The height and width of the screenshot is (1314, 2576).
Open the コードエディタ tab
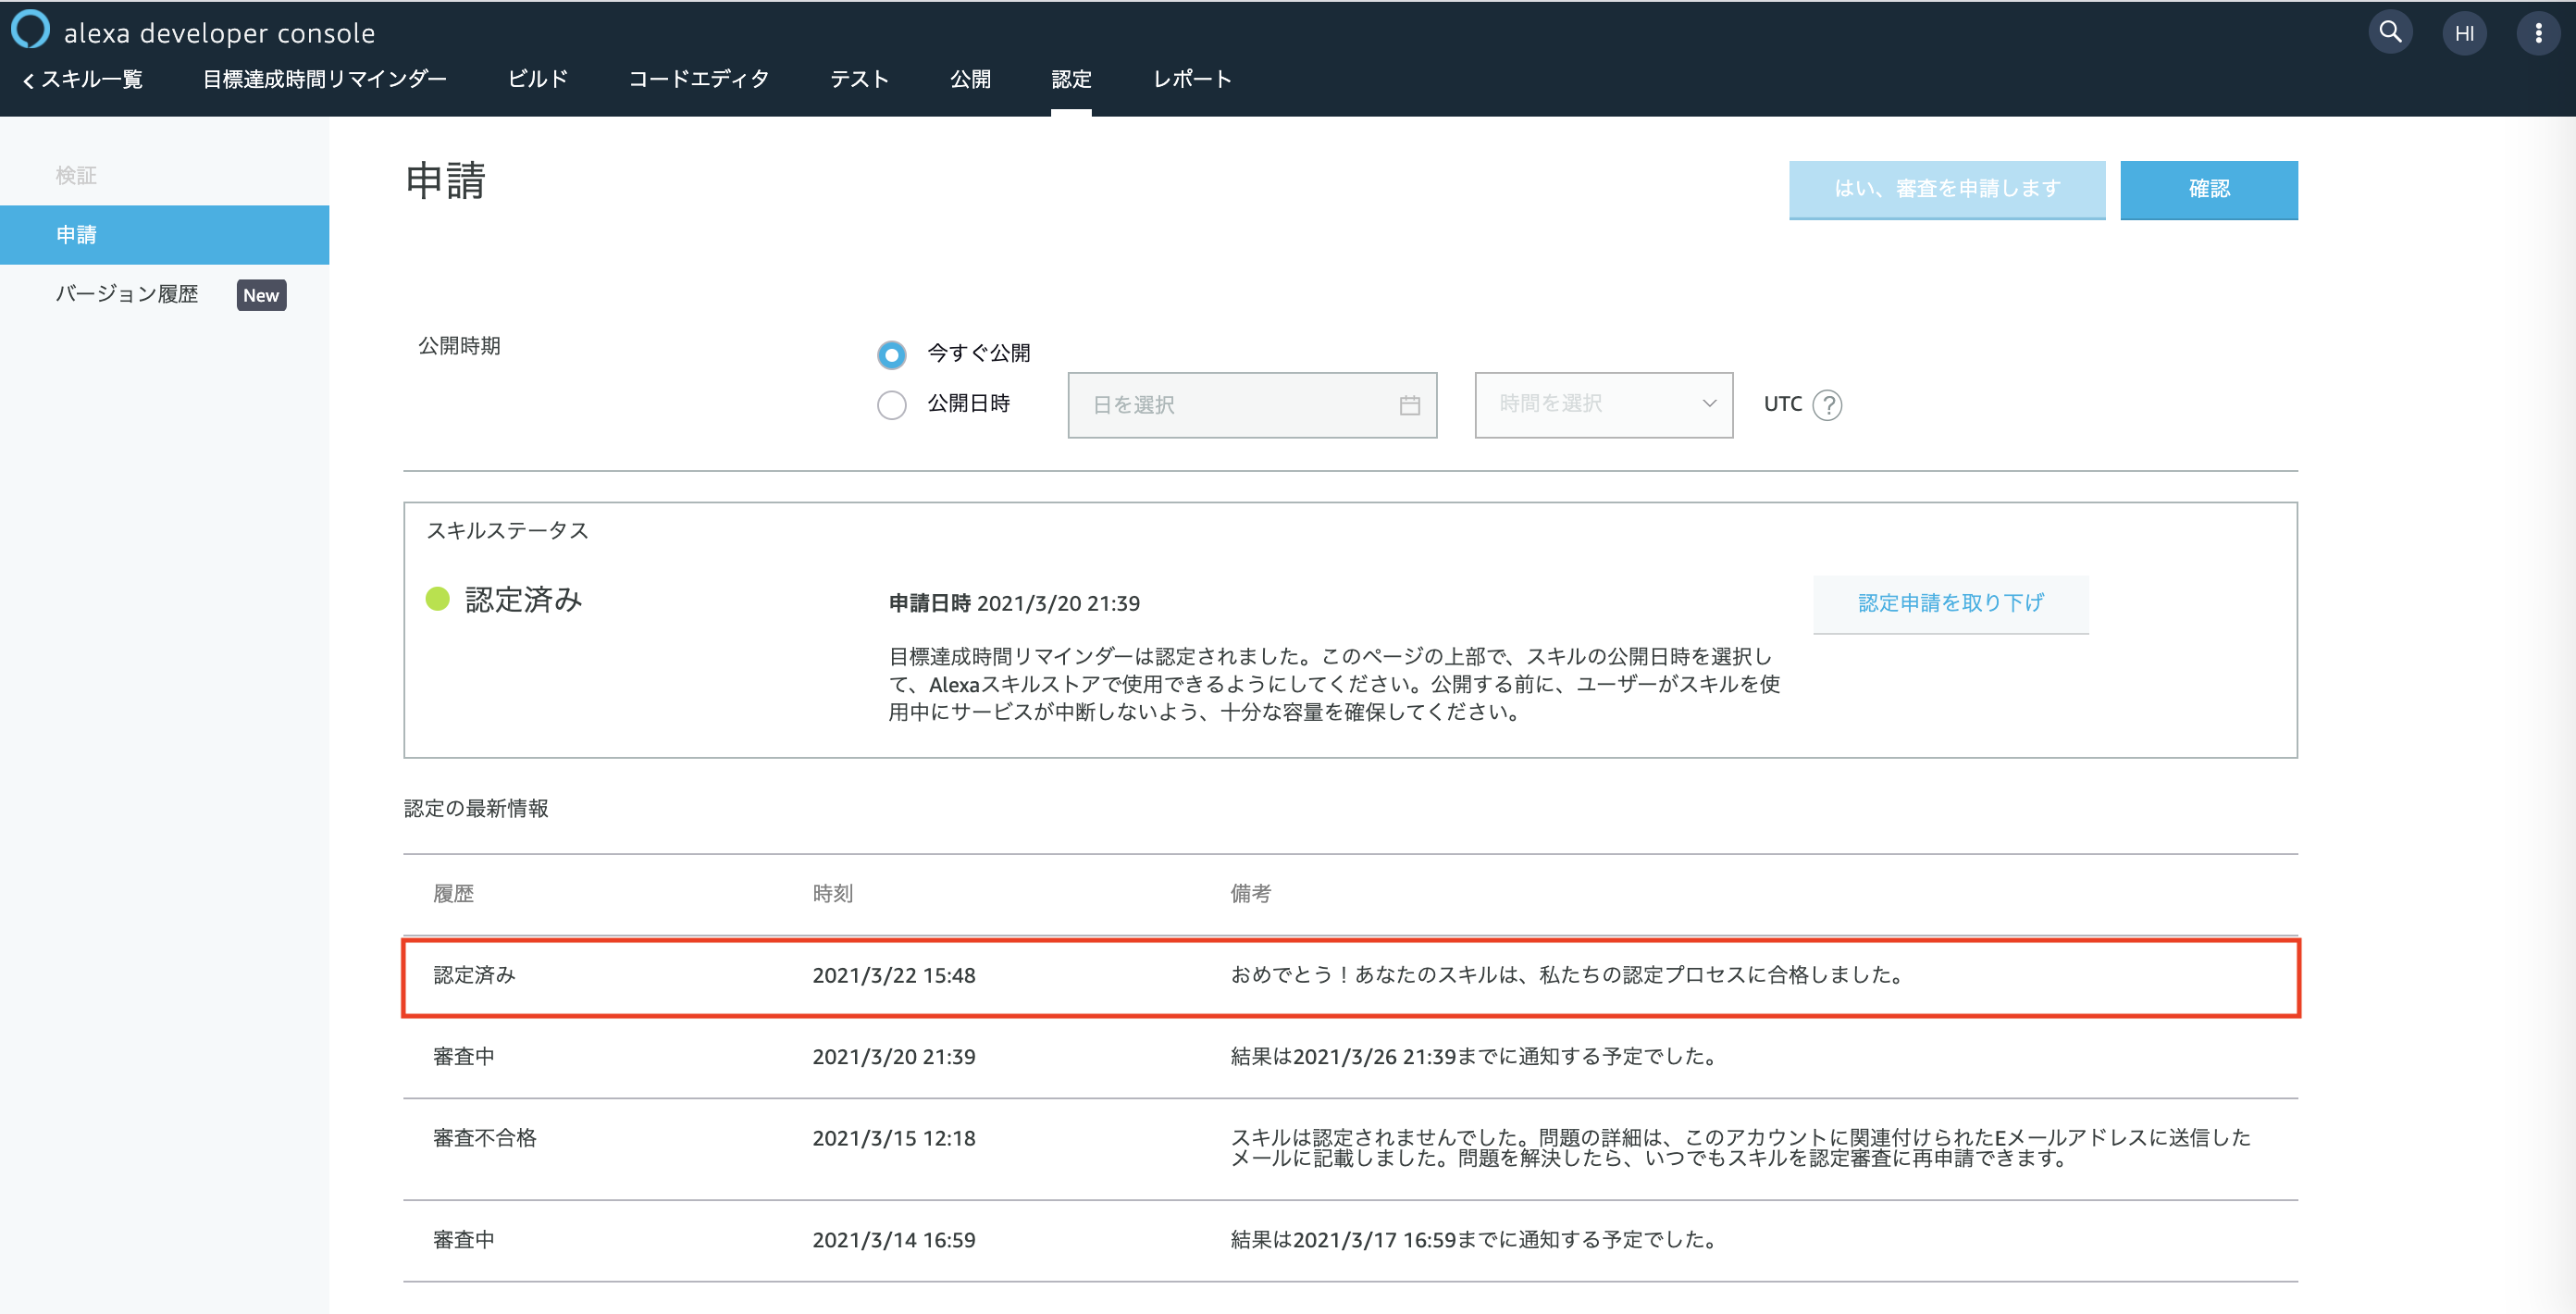tap(698, 80)
